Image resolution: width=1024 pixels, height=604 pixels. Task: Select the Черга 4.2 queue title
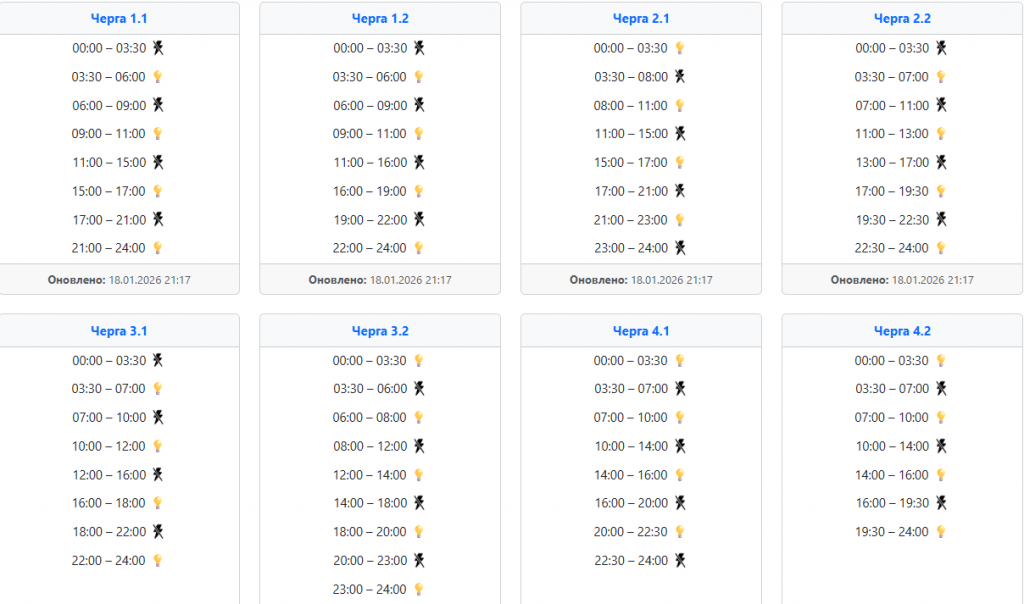point(902,331)
